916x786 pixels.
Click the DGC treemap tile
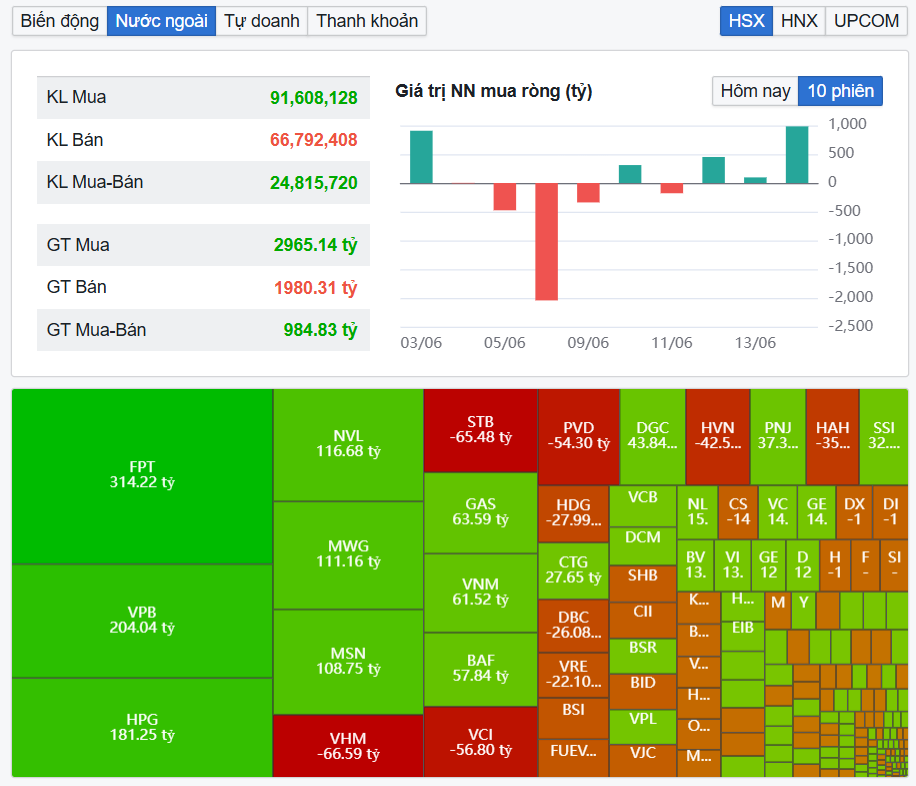(653, 437)
